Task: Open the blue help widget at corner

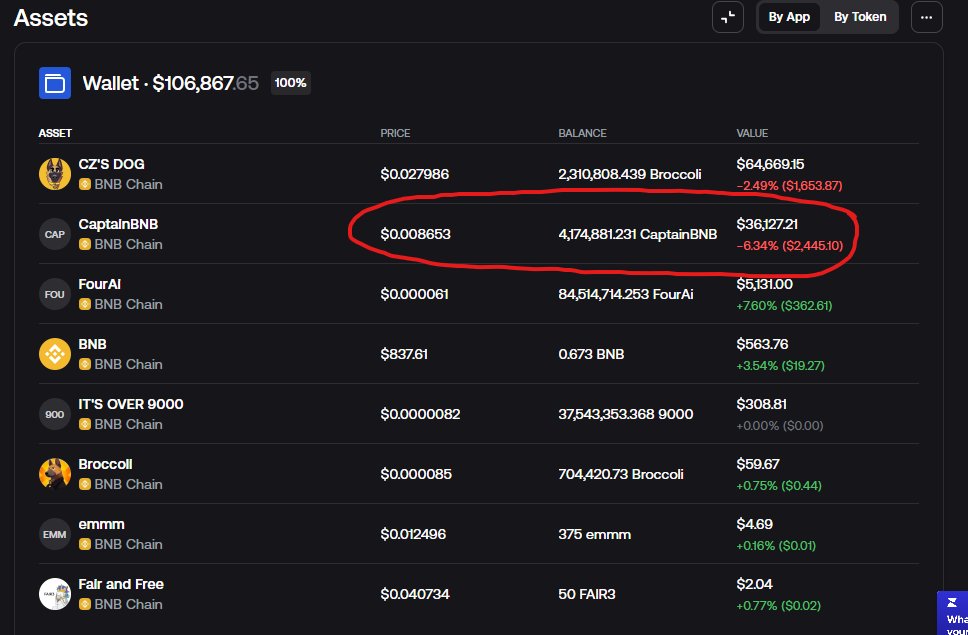Action: tap(953, 613)
